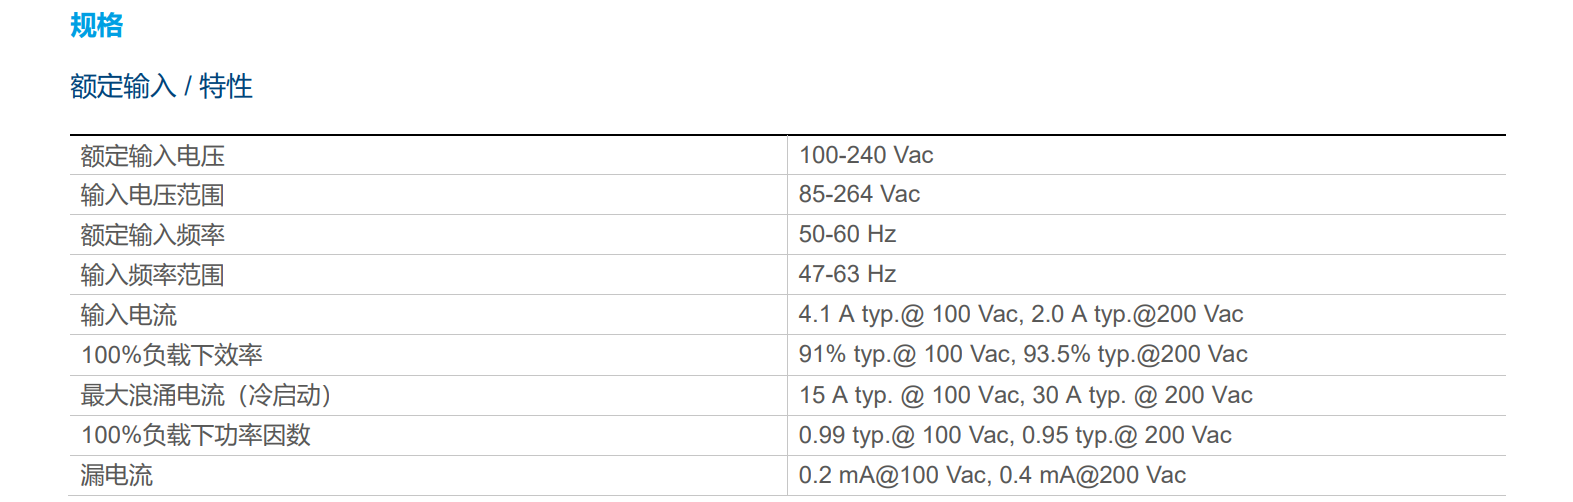Viewport: 1573px width, 502px height.
Task: Click the 47-63 Hz value
Action: pyautogui.click(x=847, y=274)
